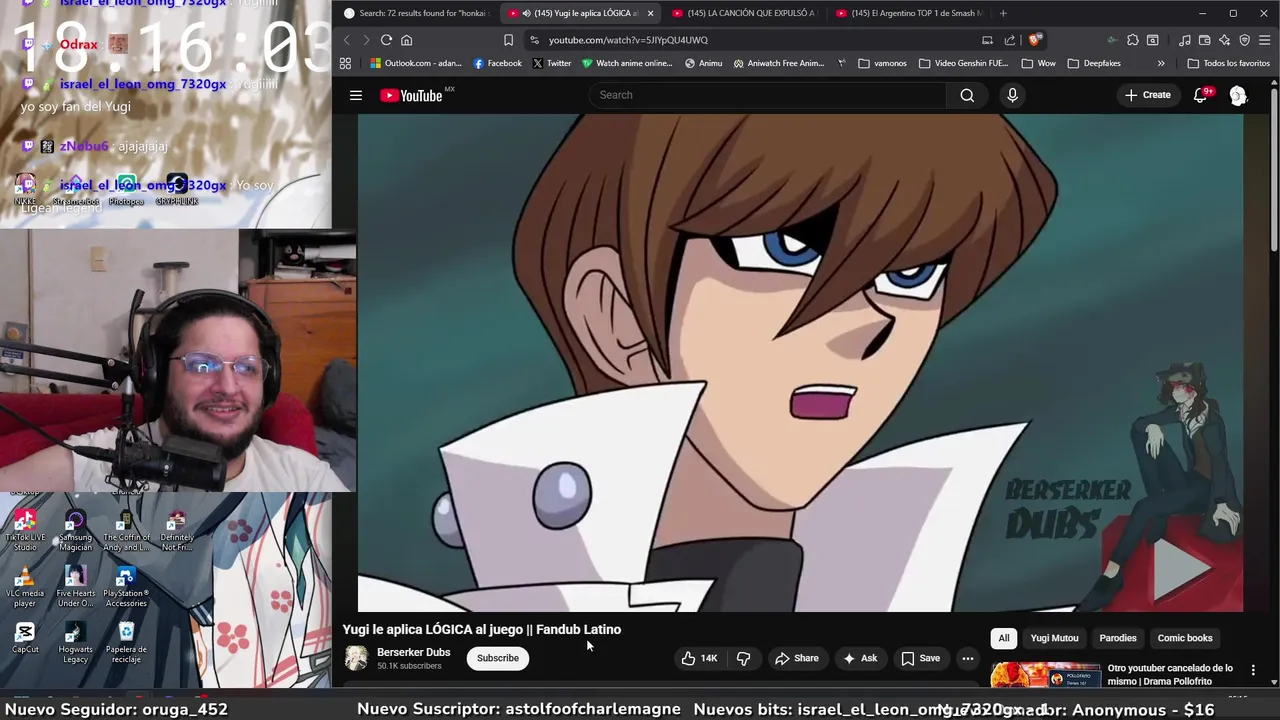The height and width of the screenshot is (720, 1280).
Task: Open the Facebook bookmark
Action: coord(497,63)
